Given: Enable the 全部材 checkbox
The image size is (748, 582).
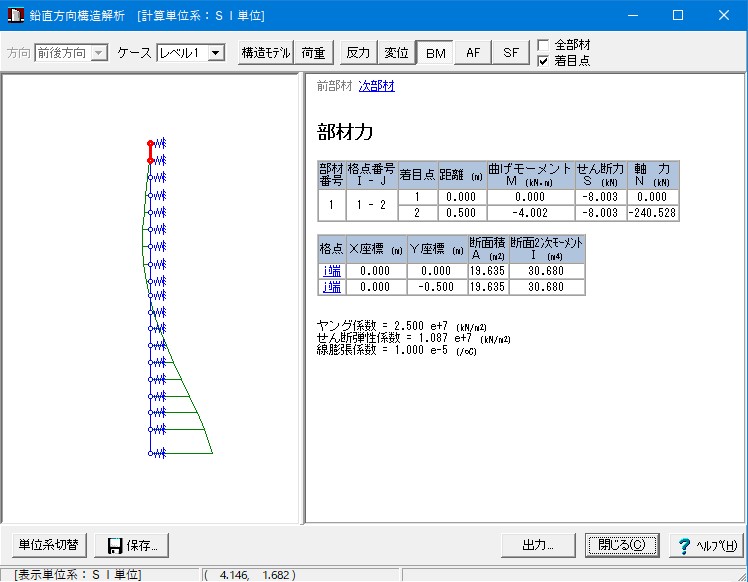Looking at the screenshot, I should [x=543, y=45].
